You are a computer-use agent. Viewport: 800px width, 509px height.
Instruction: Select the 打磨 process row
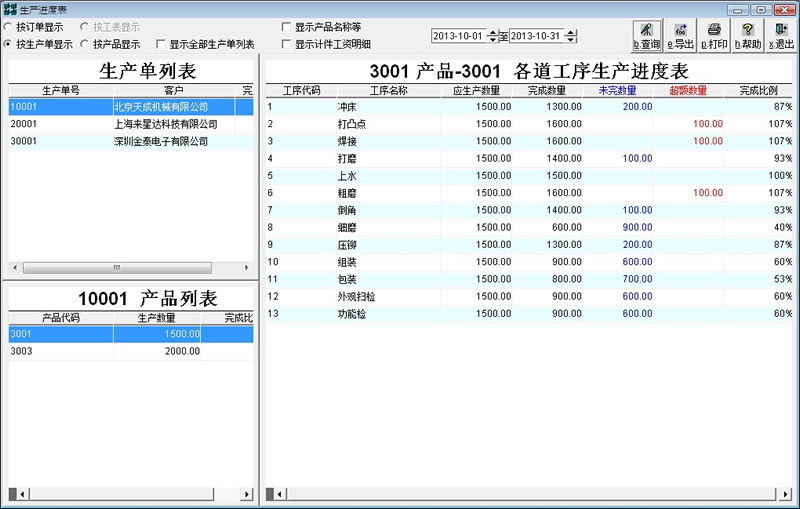click(529, 159)
